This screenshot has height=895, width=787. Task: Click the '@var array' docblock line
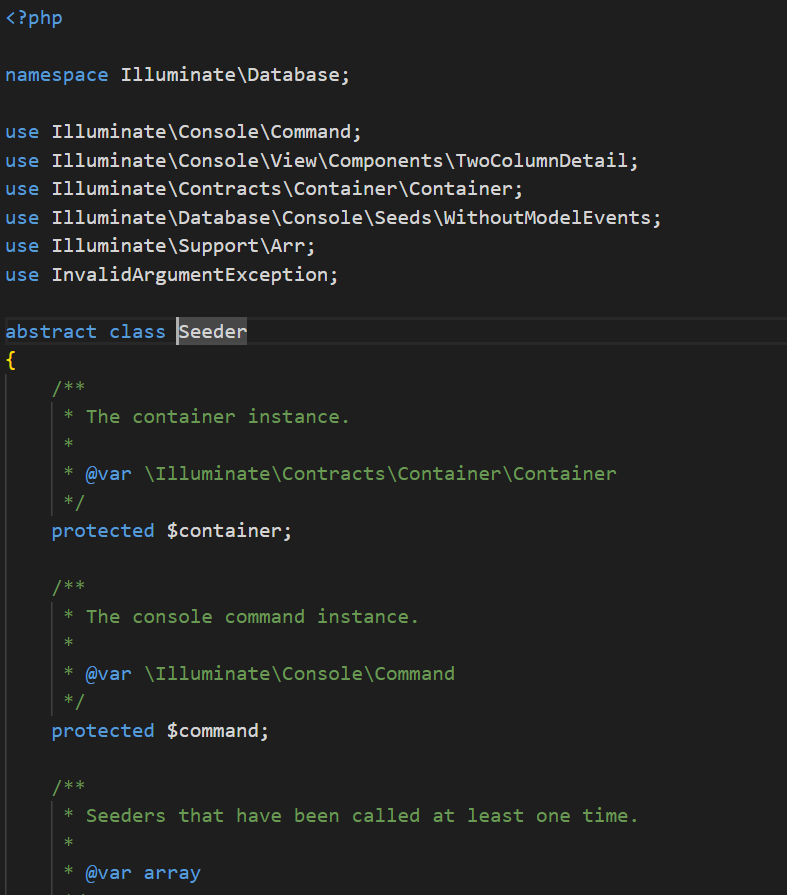click(143, 873)
